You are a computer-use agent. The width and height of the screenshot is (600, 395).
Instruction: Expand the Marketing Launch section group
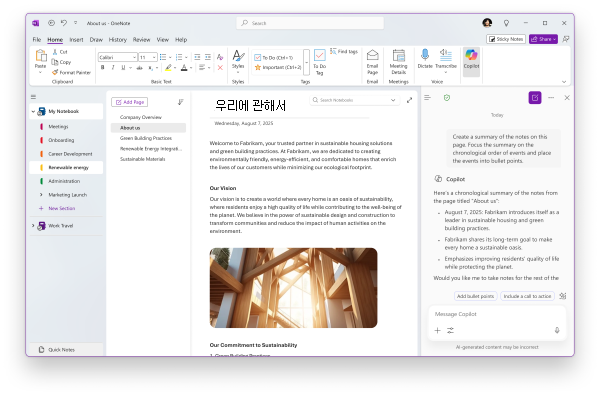point(41,195)
